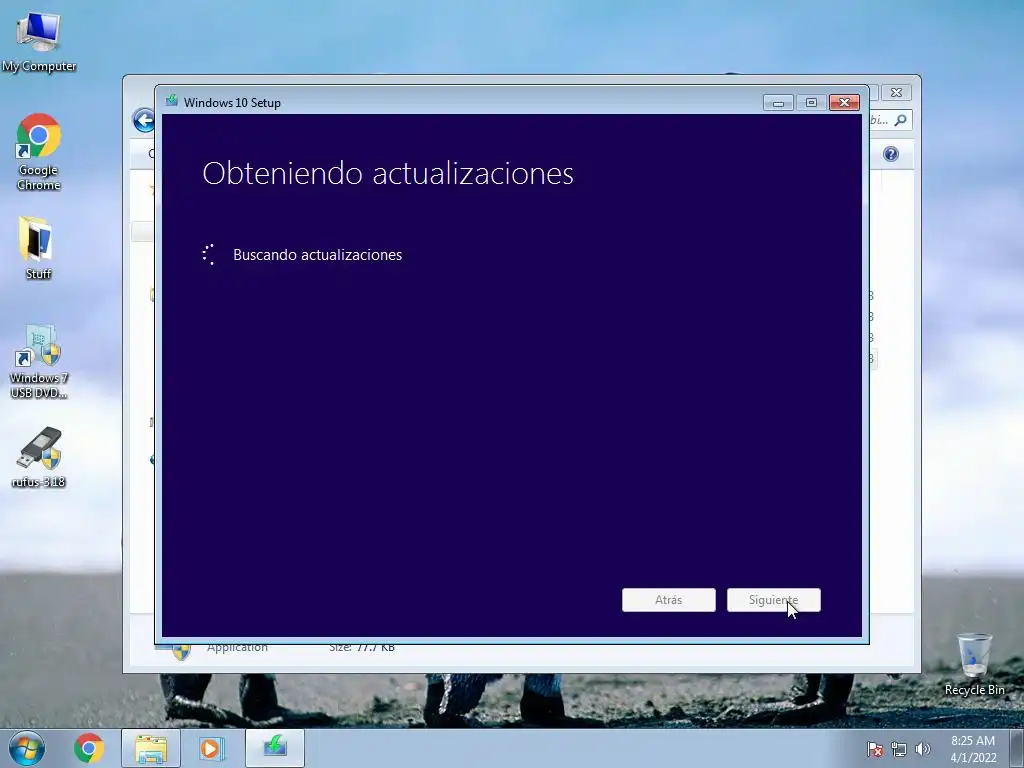Switch to File Explorer taskbar button
Viewport: 1024px width, 768px height.
151,748
